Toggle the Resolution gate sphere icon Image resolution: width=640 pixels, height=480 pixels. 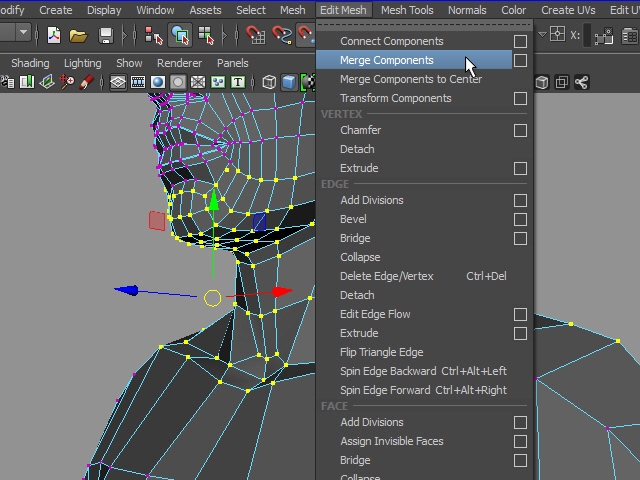click(x=158, y=82)
